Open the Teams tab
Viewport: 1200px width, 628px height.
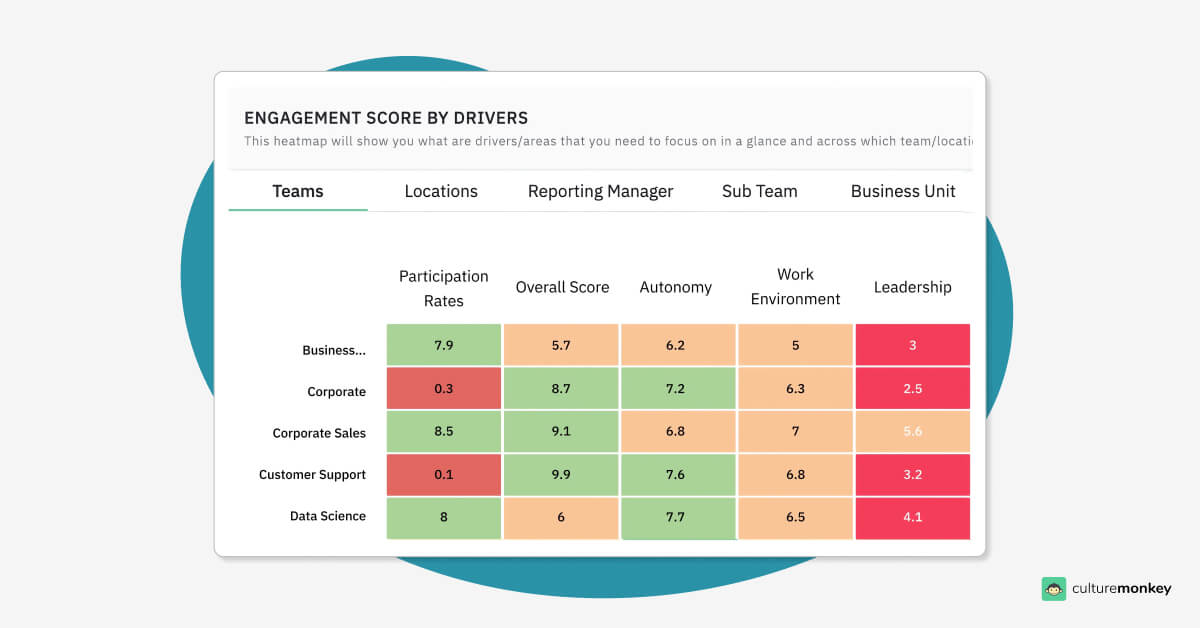point(297,191)
